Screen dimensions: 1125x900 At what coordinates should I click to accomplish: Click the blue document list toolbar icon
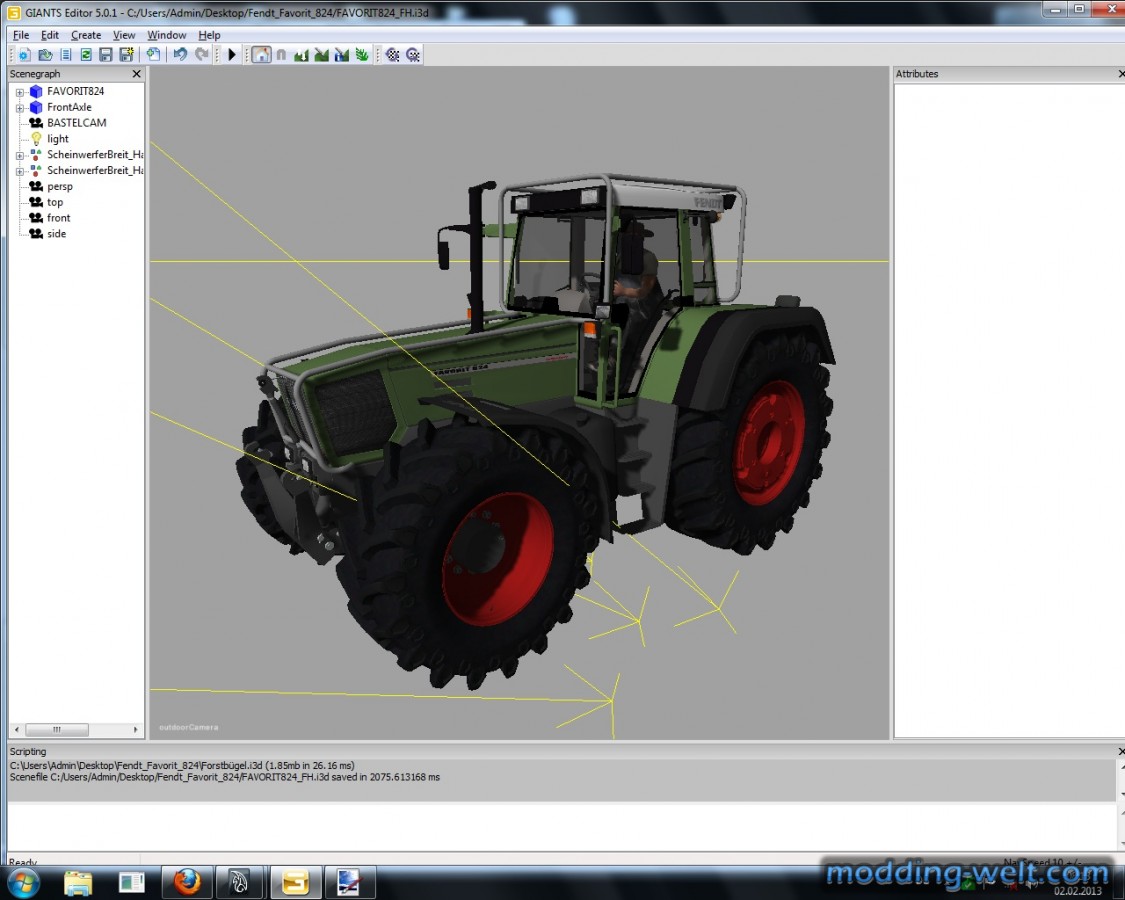66,55
